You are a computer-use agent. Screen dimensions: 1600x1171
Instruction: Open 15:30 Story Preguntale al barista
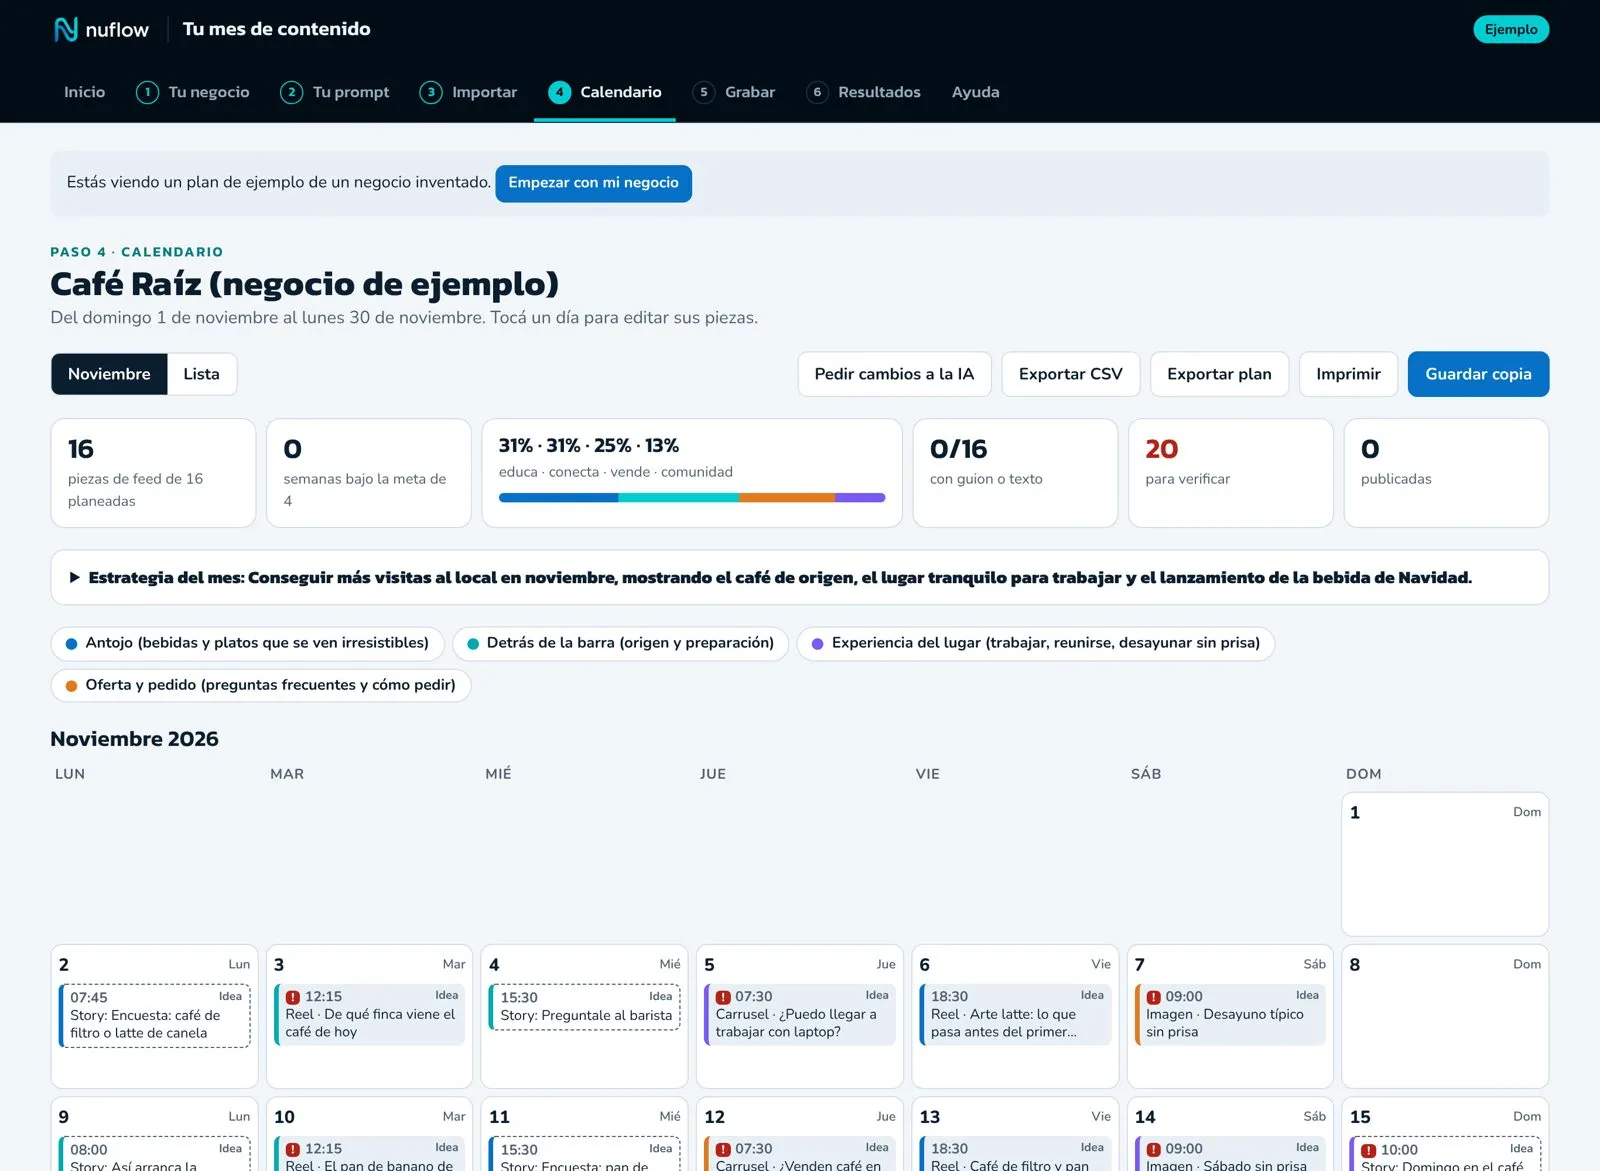[x=585, y=1006]
